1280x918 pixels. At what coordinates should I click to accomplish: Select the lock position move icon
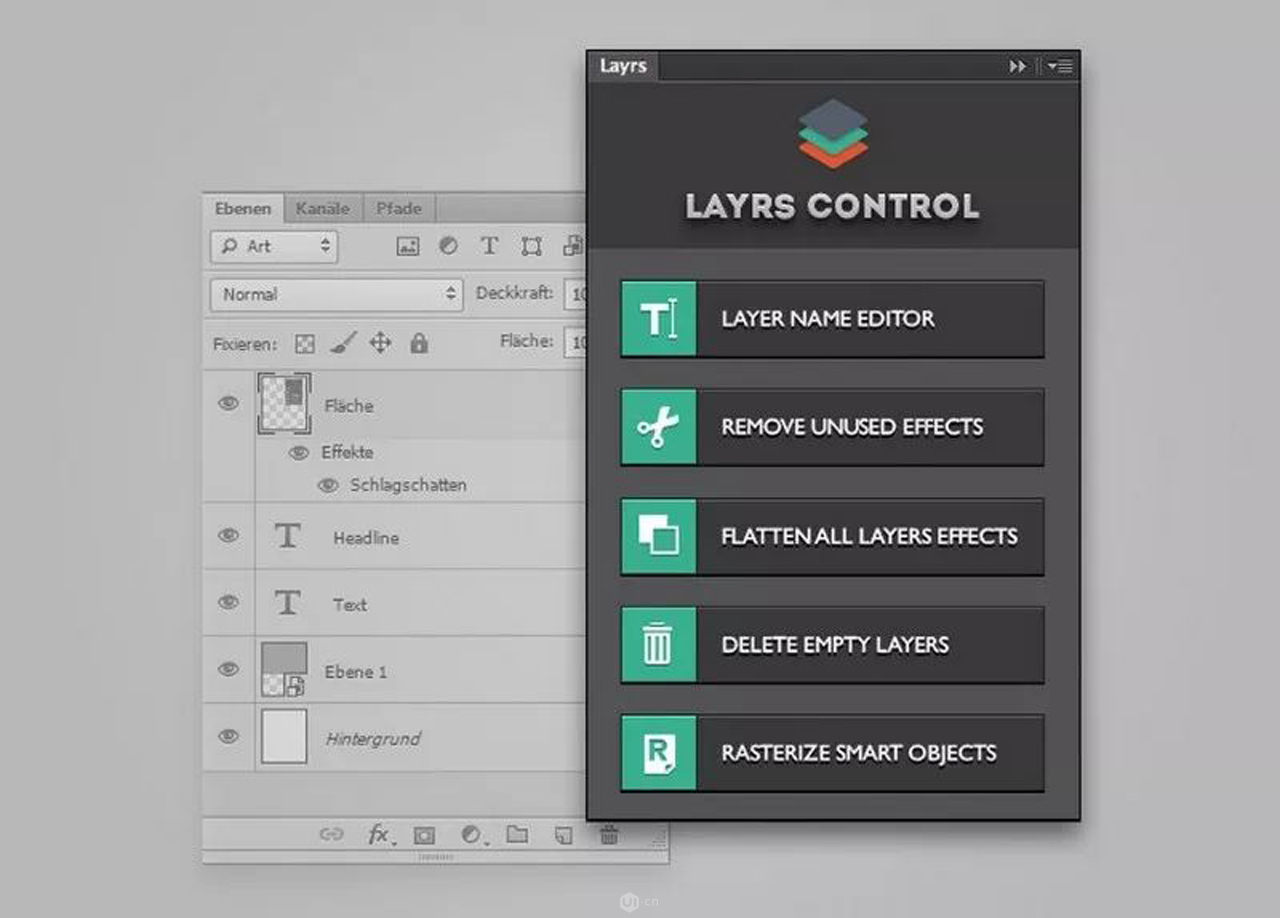pyautogui.click(x=380, y=344)
